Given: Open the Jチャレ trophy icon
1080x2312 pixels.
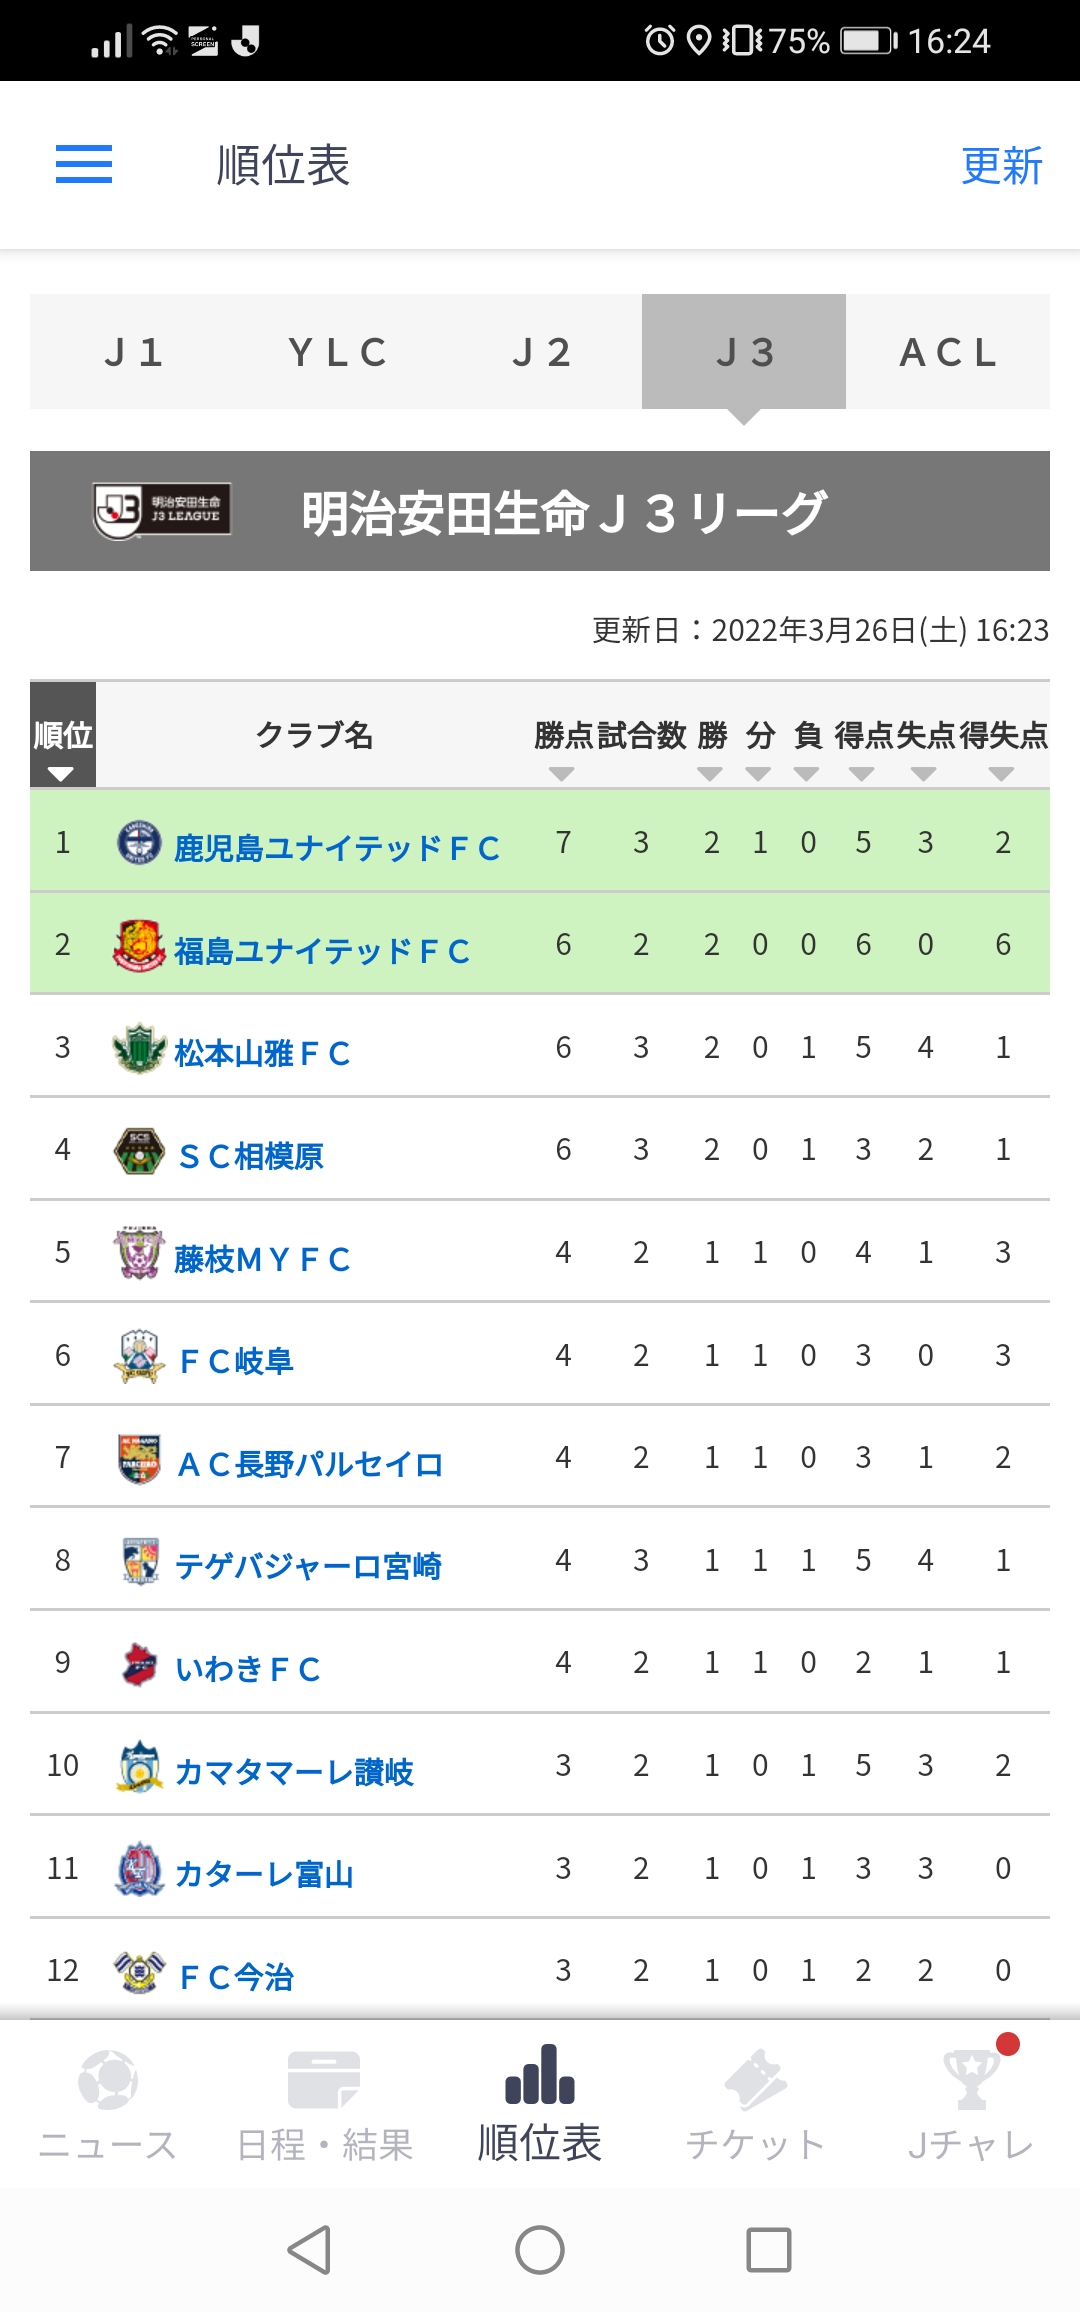Looking at the screenshot, I should (971, 2079).
